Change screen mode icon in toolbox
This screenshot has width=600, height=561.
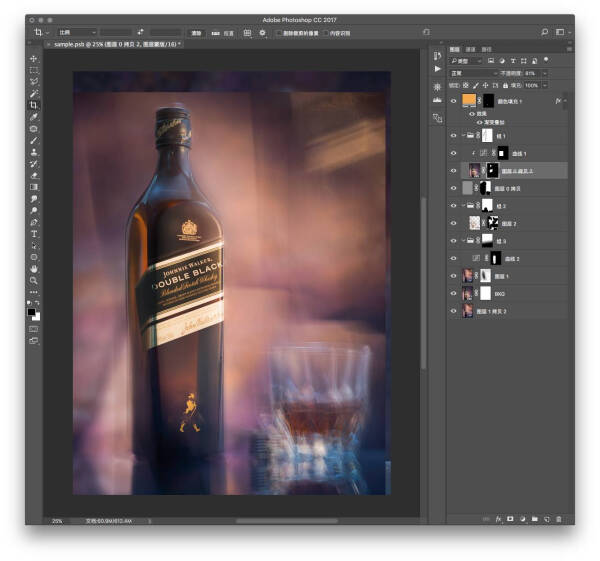tap(34, 341)
